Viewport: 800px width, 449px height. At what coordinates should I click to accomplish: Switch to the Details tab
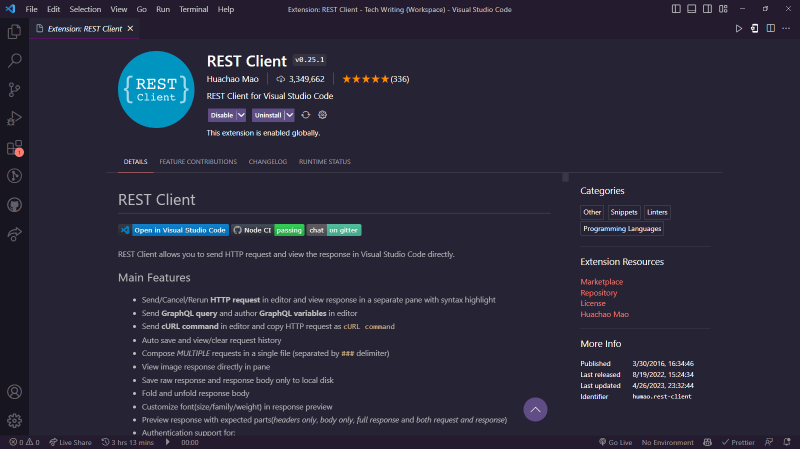click(x=135, y=162)
